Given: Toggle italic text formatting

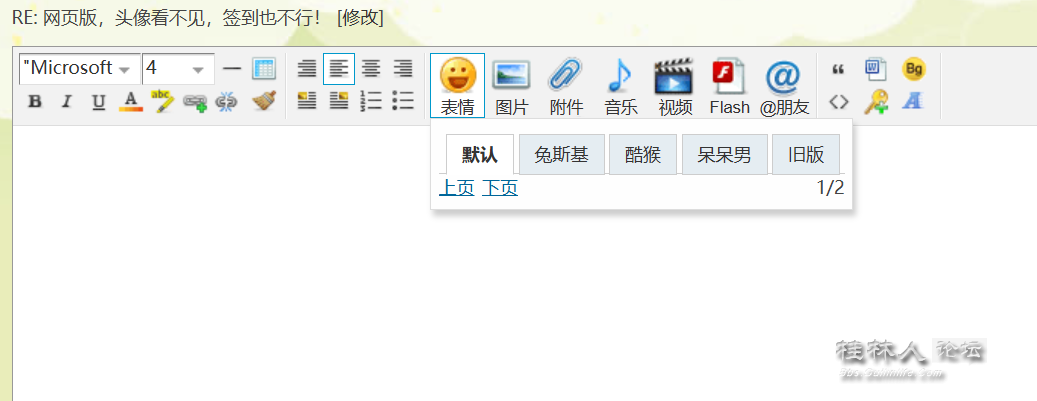Looking at the screenshot, I should pyautogui.click(x=67, y=101).
